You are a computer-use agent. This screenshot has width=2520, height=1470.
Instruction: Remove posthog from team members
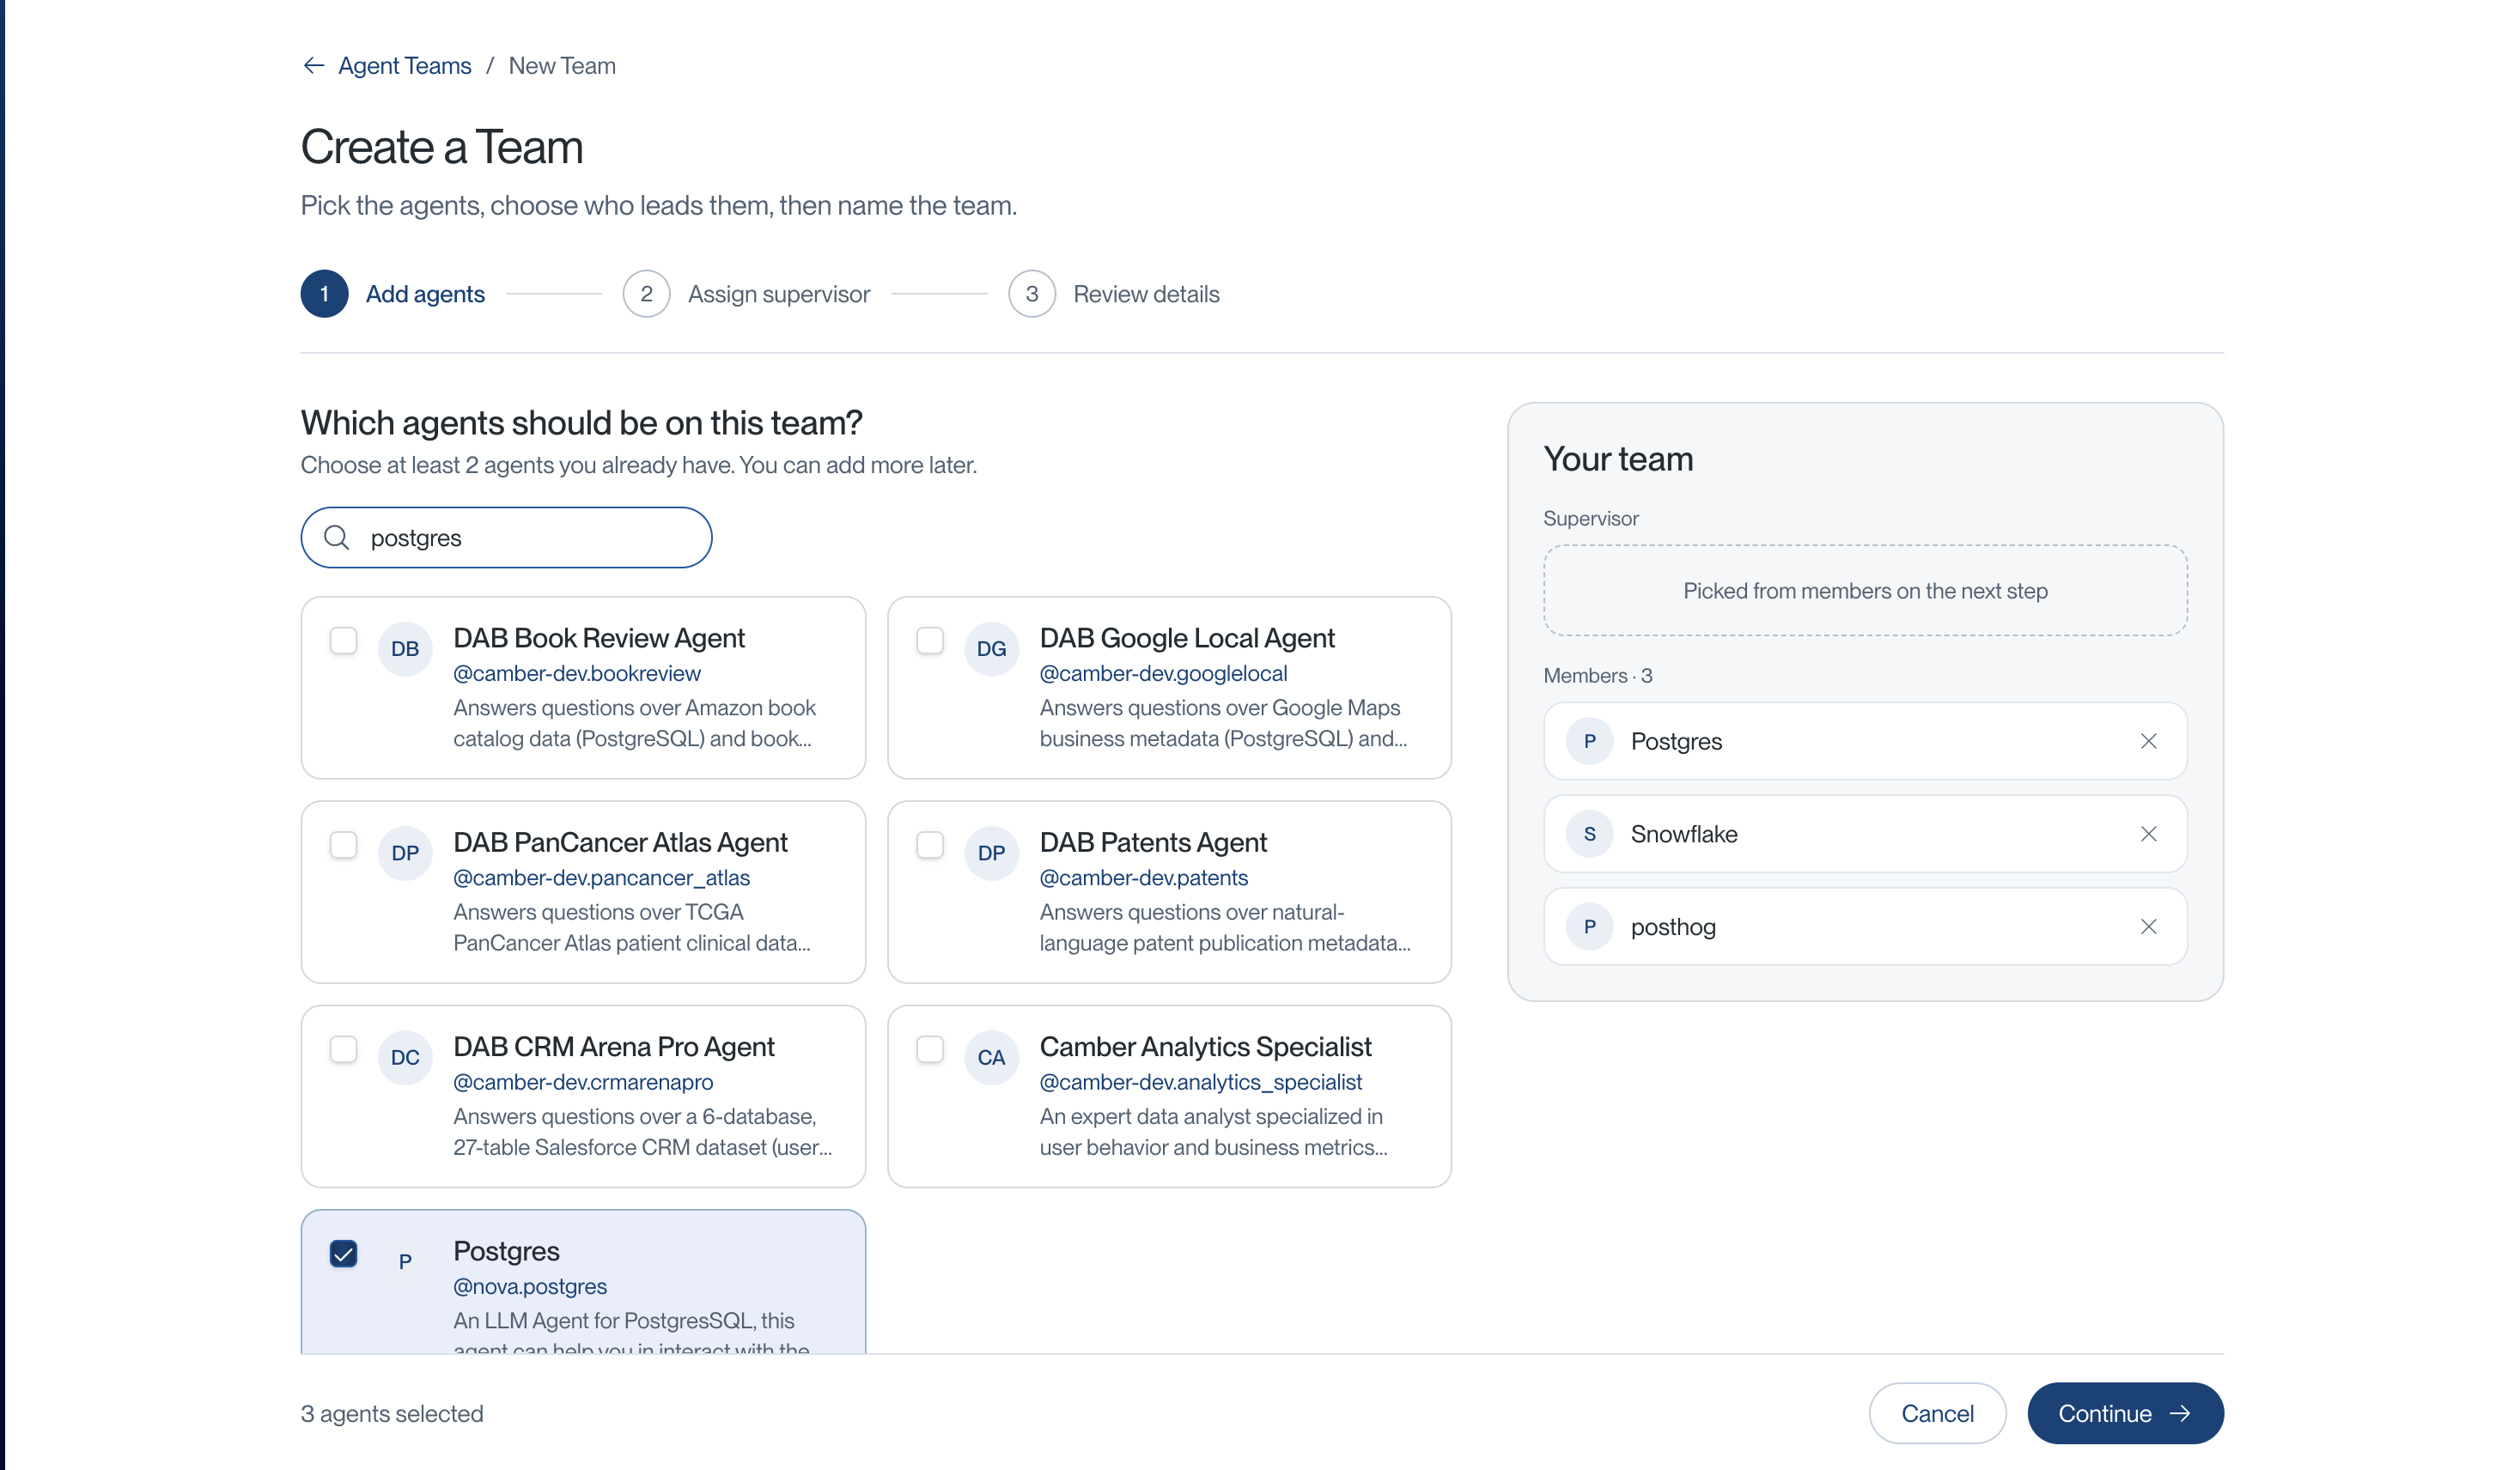coord(2148,927)
